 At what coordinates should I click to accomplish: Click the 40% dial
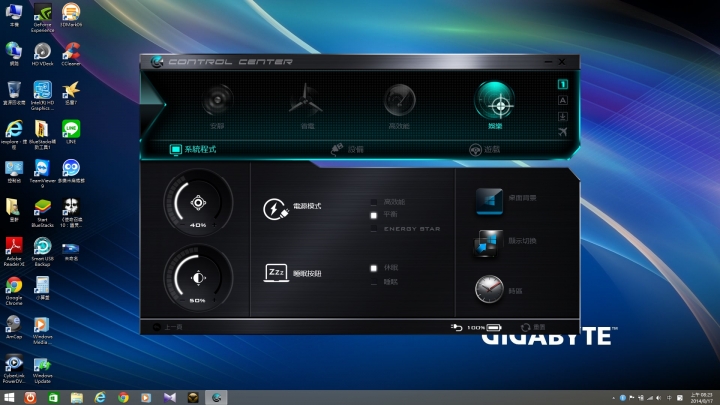198,202
